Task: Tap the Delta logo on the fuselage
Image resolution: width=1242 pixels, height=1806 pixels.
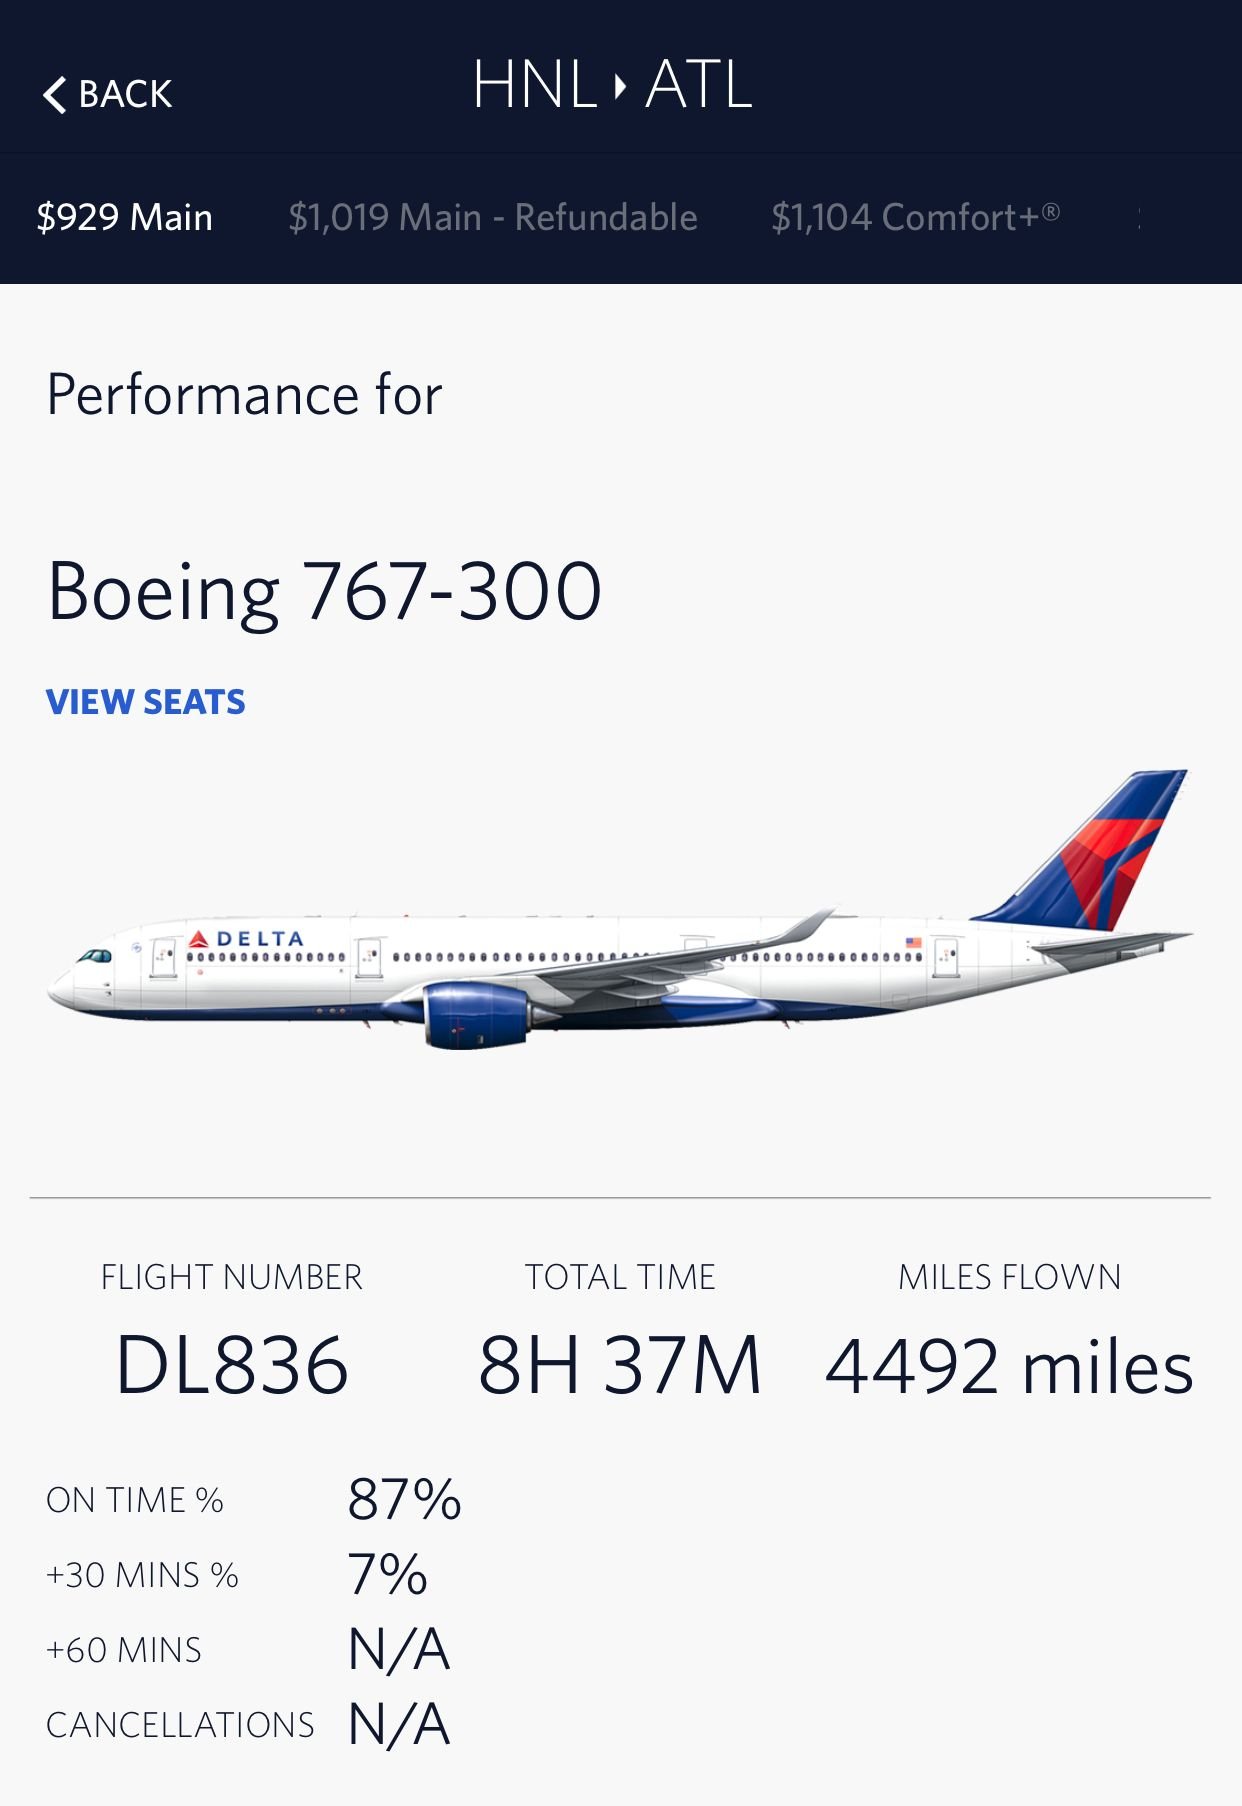Action: [246, 939]
